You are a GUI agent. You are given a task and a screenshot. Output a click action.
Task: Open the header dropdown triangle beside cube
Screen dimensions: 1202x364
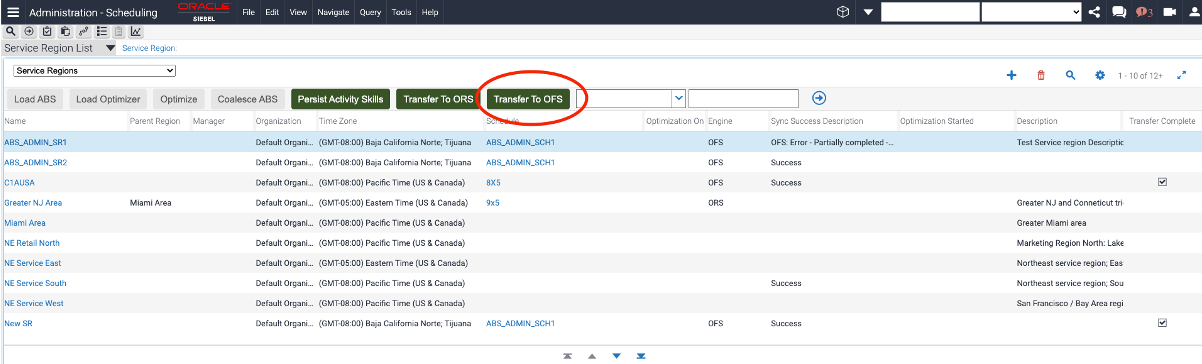click(867, 12)
